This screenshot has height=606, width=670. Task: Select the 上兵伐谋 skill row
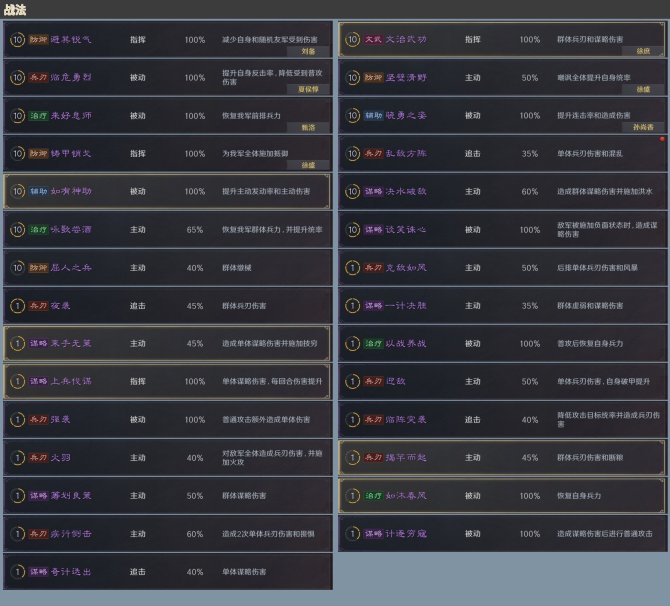167,381
